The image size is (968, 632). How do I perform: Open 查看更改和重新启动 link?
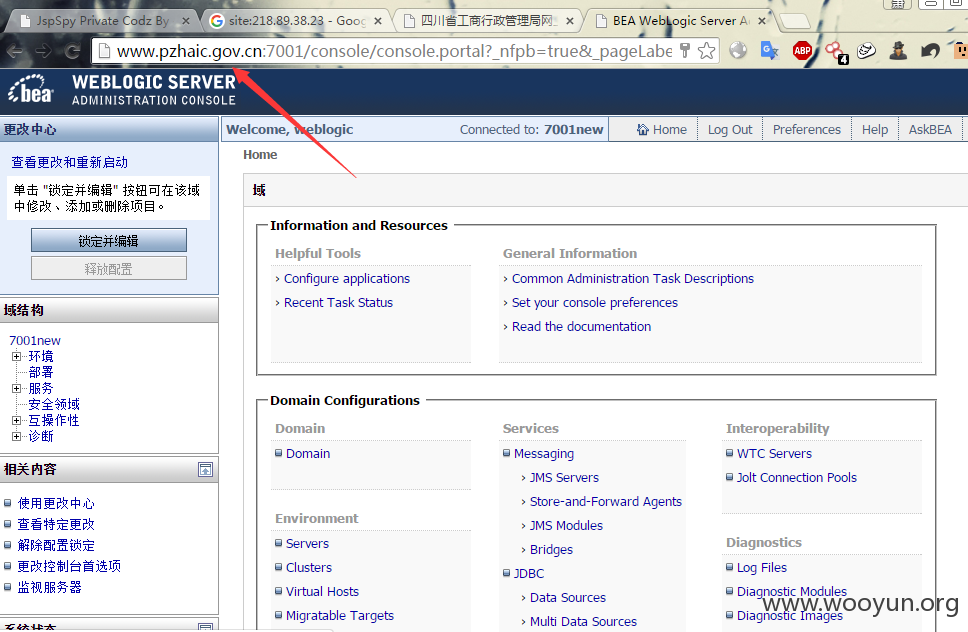click(x=69, y=162)
